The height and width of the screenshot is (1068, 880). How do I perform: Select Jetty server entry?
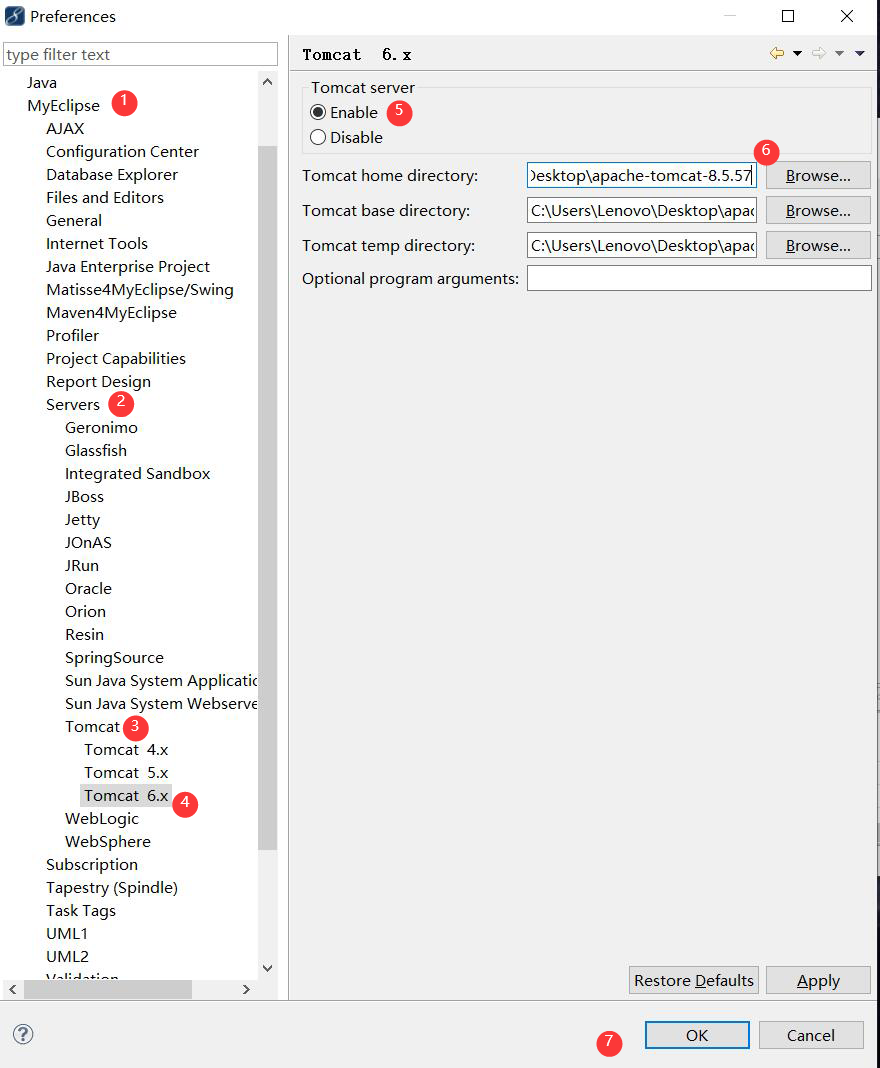pyautogui.click(x=82, y=520)
